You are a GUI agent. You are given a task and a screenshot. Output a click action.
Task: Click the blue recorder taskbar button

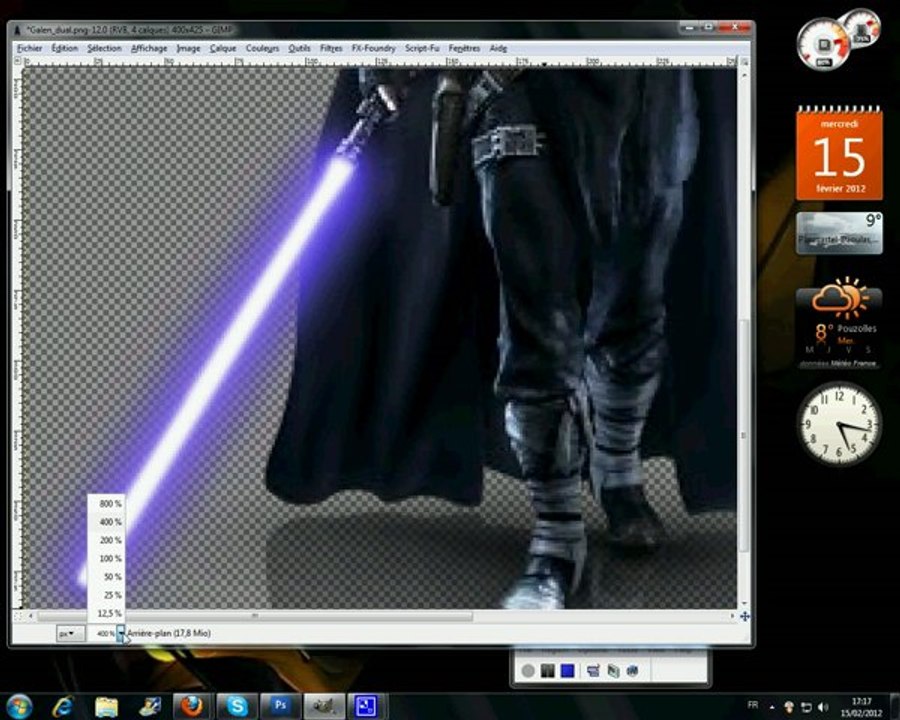(367, 706)
